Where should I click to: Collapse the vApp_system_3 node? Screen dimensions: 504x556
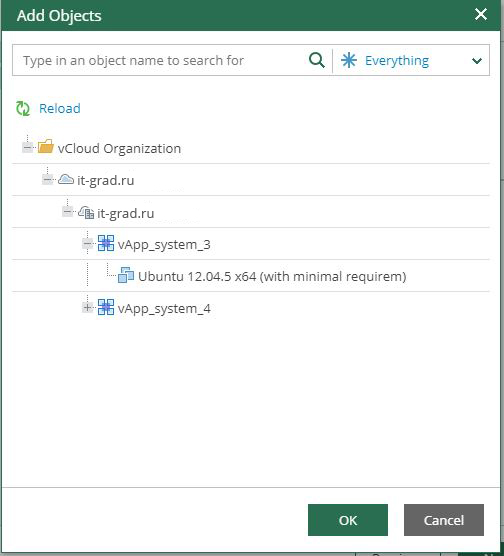(x=87, y=244)
